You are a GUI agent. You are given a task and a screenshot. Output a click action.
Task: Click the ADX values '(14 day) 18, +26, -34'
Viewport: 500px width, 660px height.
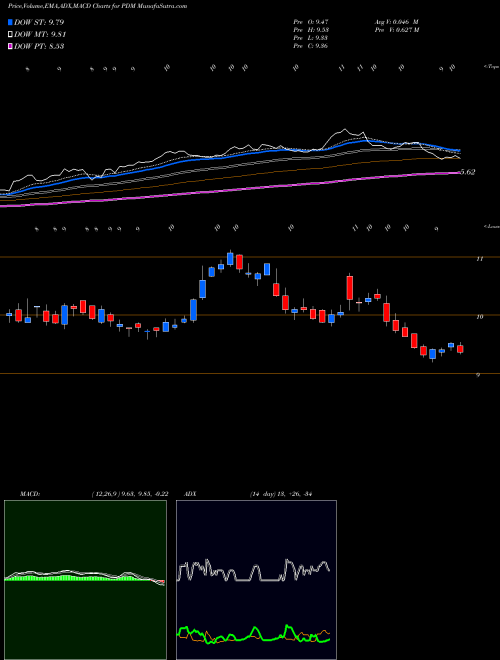[281, 494]
